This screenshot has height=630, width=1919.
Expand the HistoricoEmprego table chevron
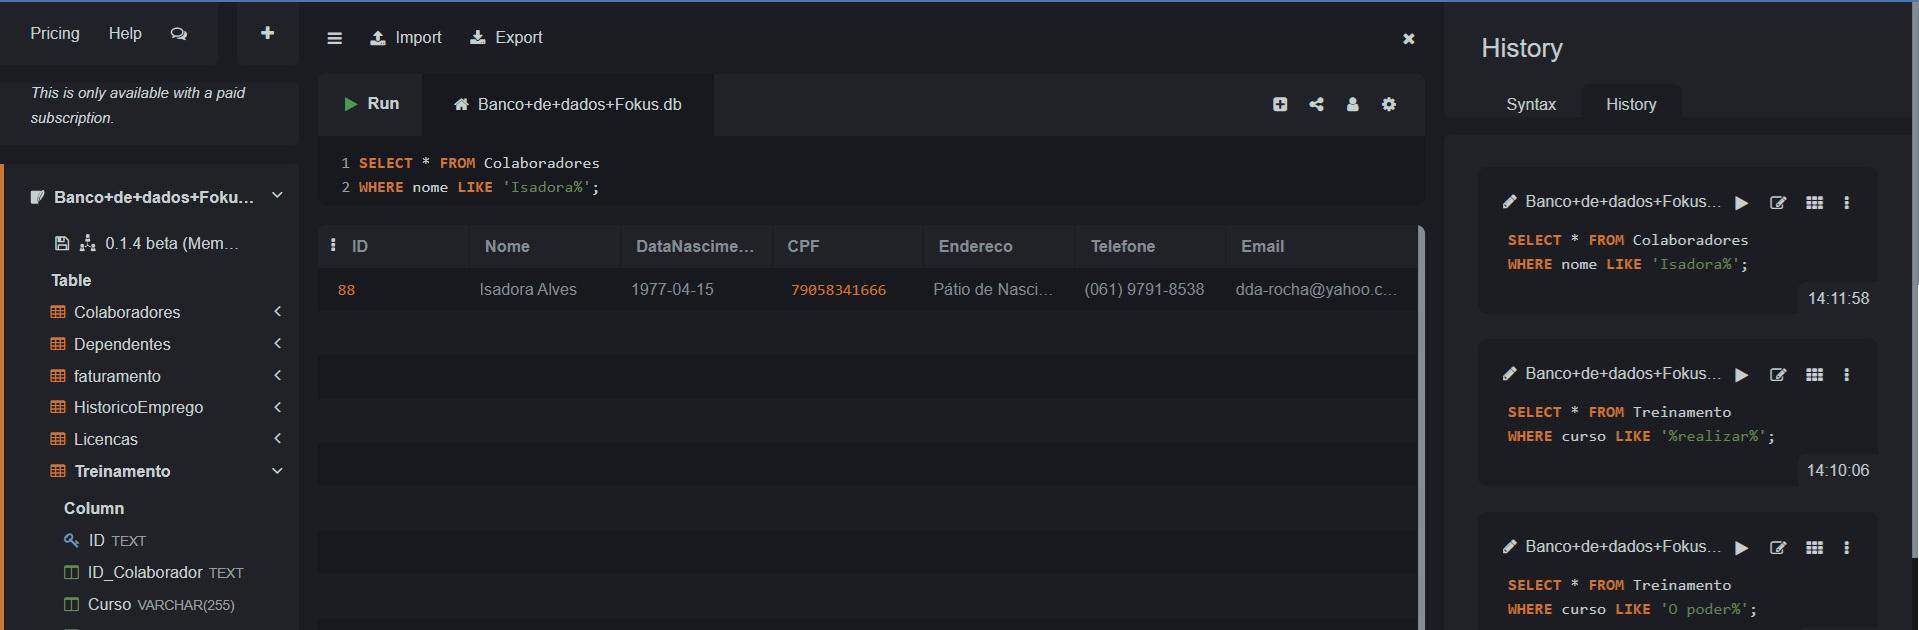(278, 407)
